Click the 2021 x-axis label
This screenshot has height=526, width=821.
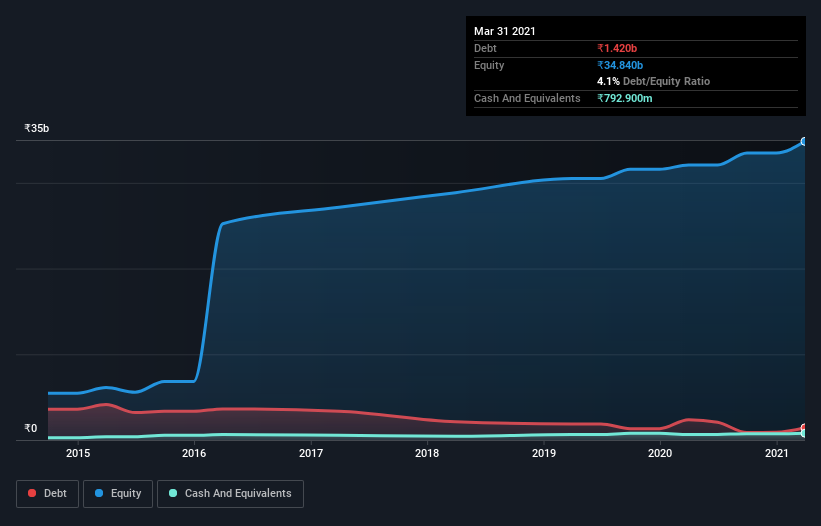[776, 453]
